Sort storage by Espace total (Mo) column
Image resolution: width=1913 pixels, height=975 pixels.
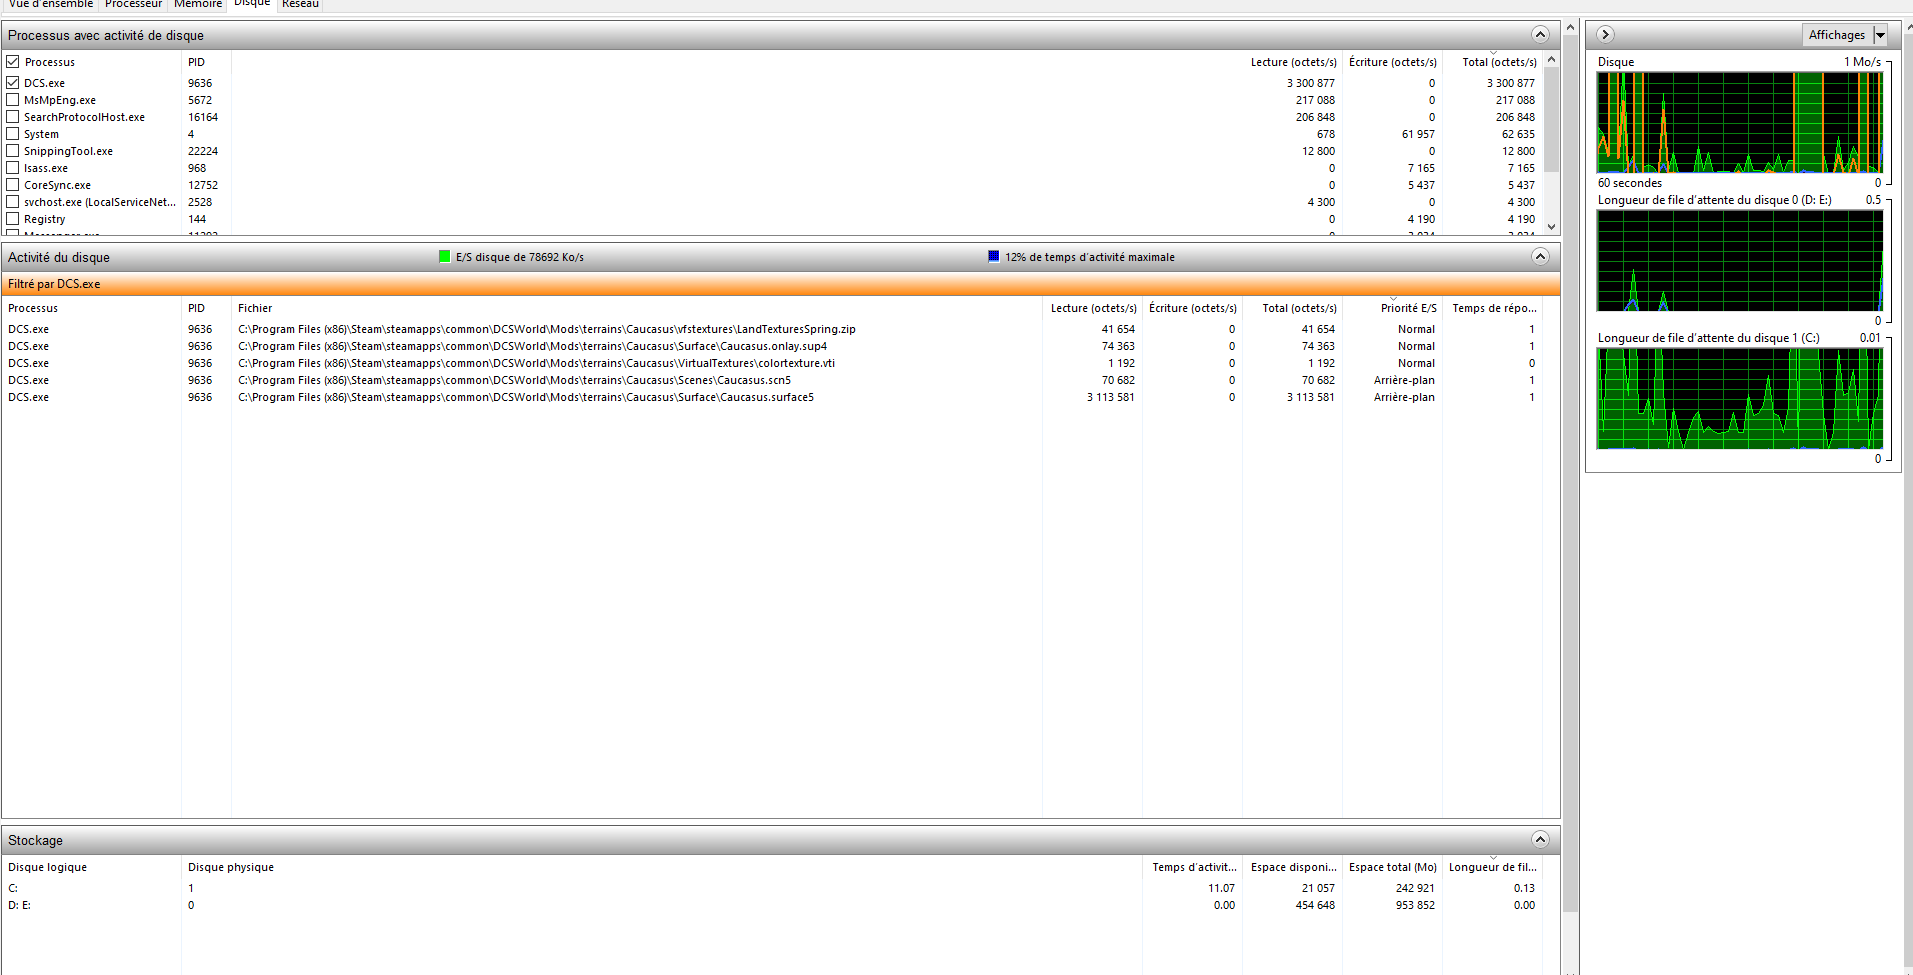click(x=1392, y=867)
